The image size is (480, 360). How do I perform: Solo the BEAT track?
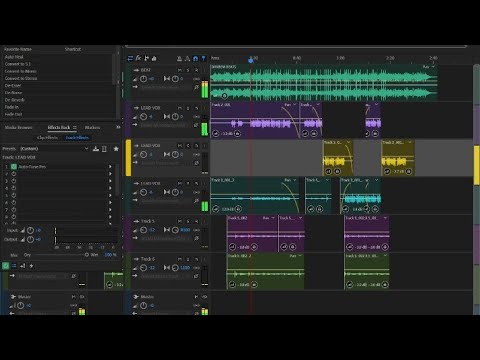click(188, 70)
